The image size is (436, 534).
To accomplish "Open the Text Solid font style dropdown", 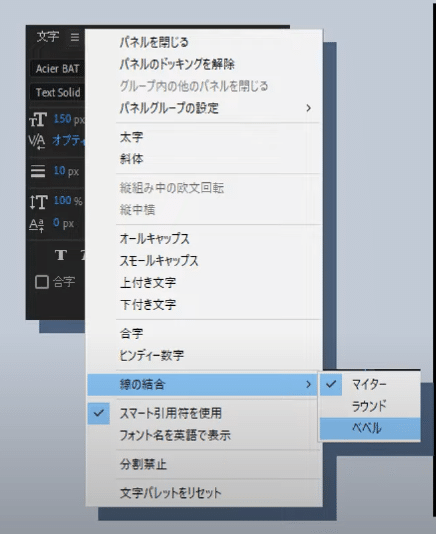I will pyautogui.click(x=57, y=92).
